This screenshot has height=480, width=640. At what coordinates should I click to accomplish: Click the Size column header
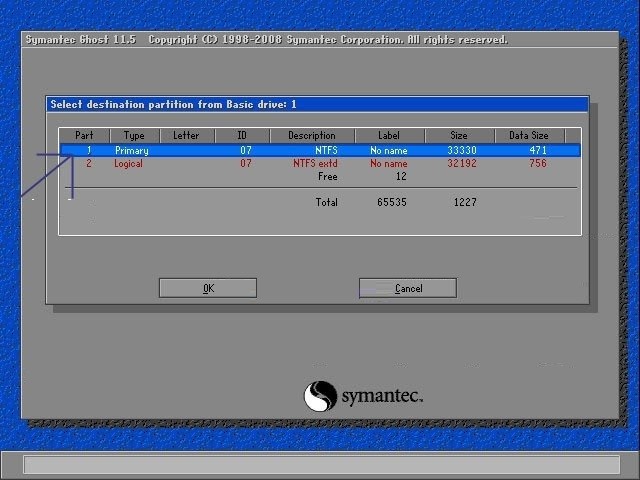[x=459, y=135]
